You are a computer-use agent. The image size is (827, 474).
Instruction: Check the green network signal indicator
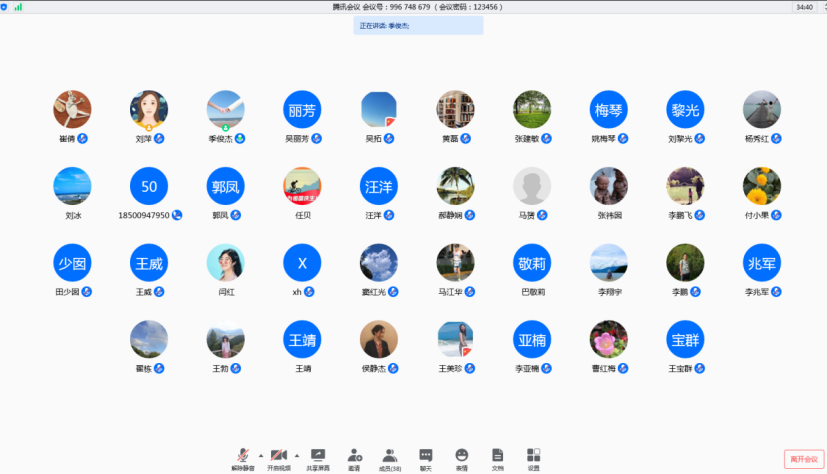[x=18, y=7]
